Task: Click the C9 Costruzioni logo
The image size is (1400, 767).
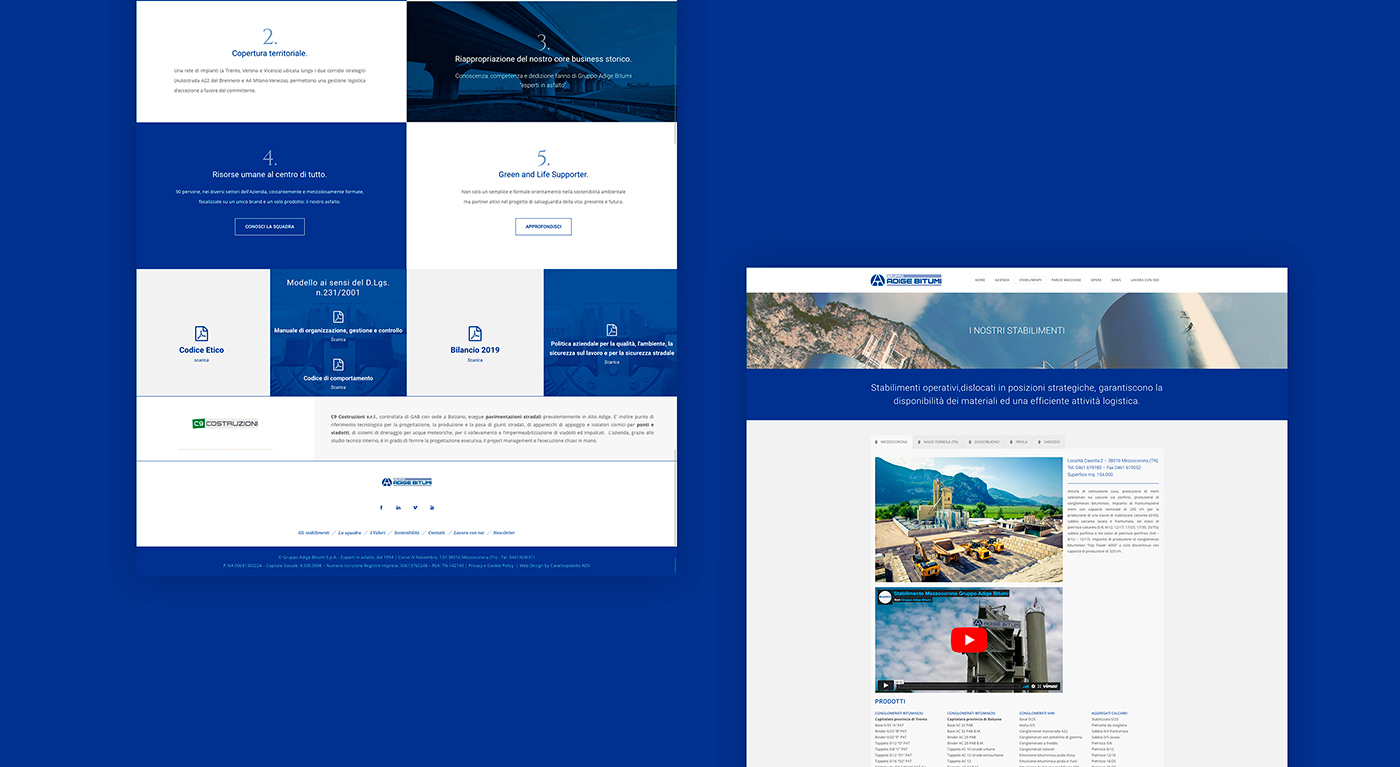Action: click(x=225, y=424)
